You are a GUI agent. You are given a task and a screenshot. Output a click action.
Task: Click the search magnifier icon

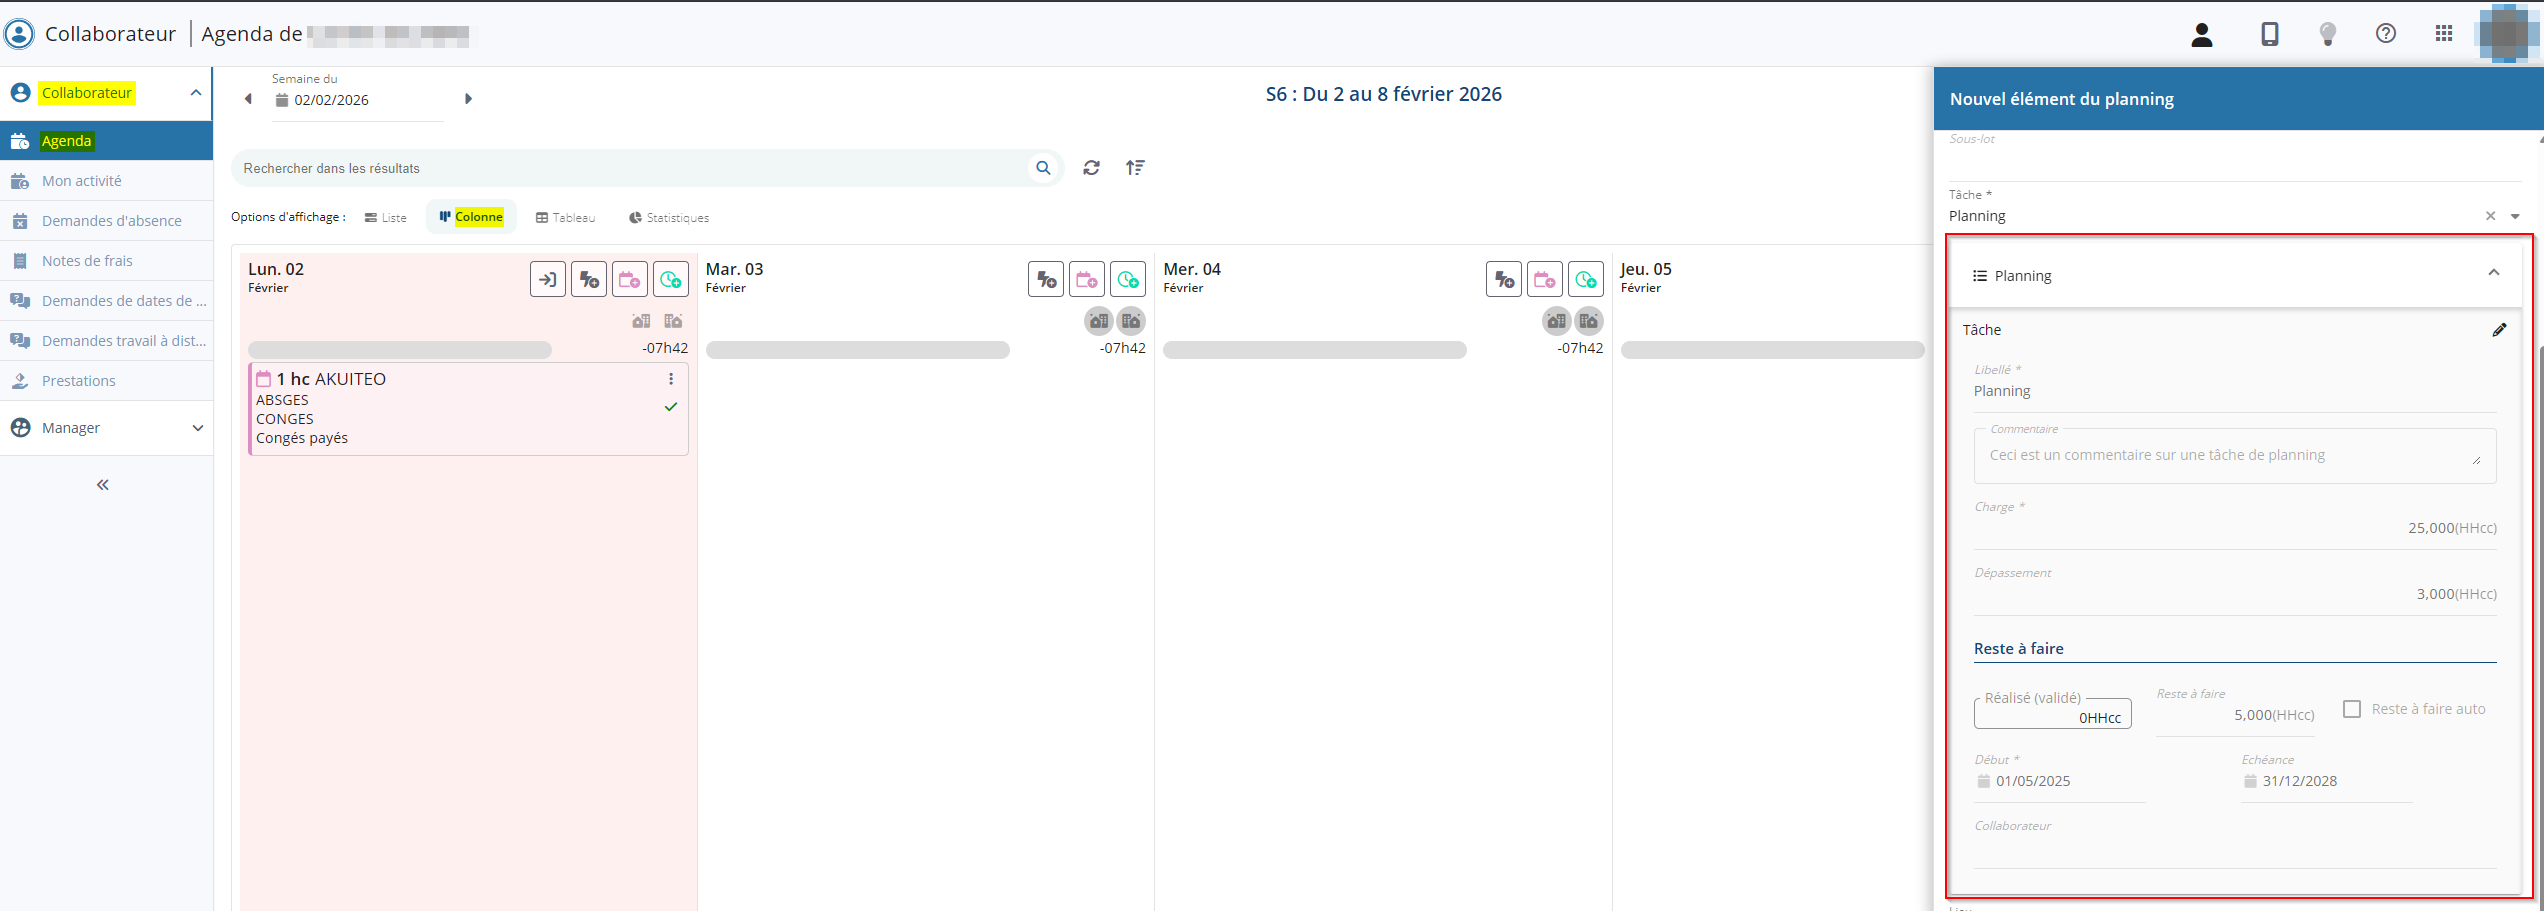(1043, 168)
